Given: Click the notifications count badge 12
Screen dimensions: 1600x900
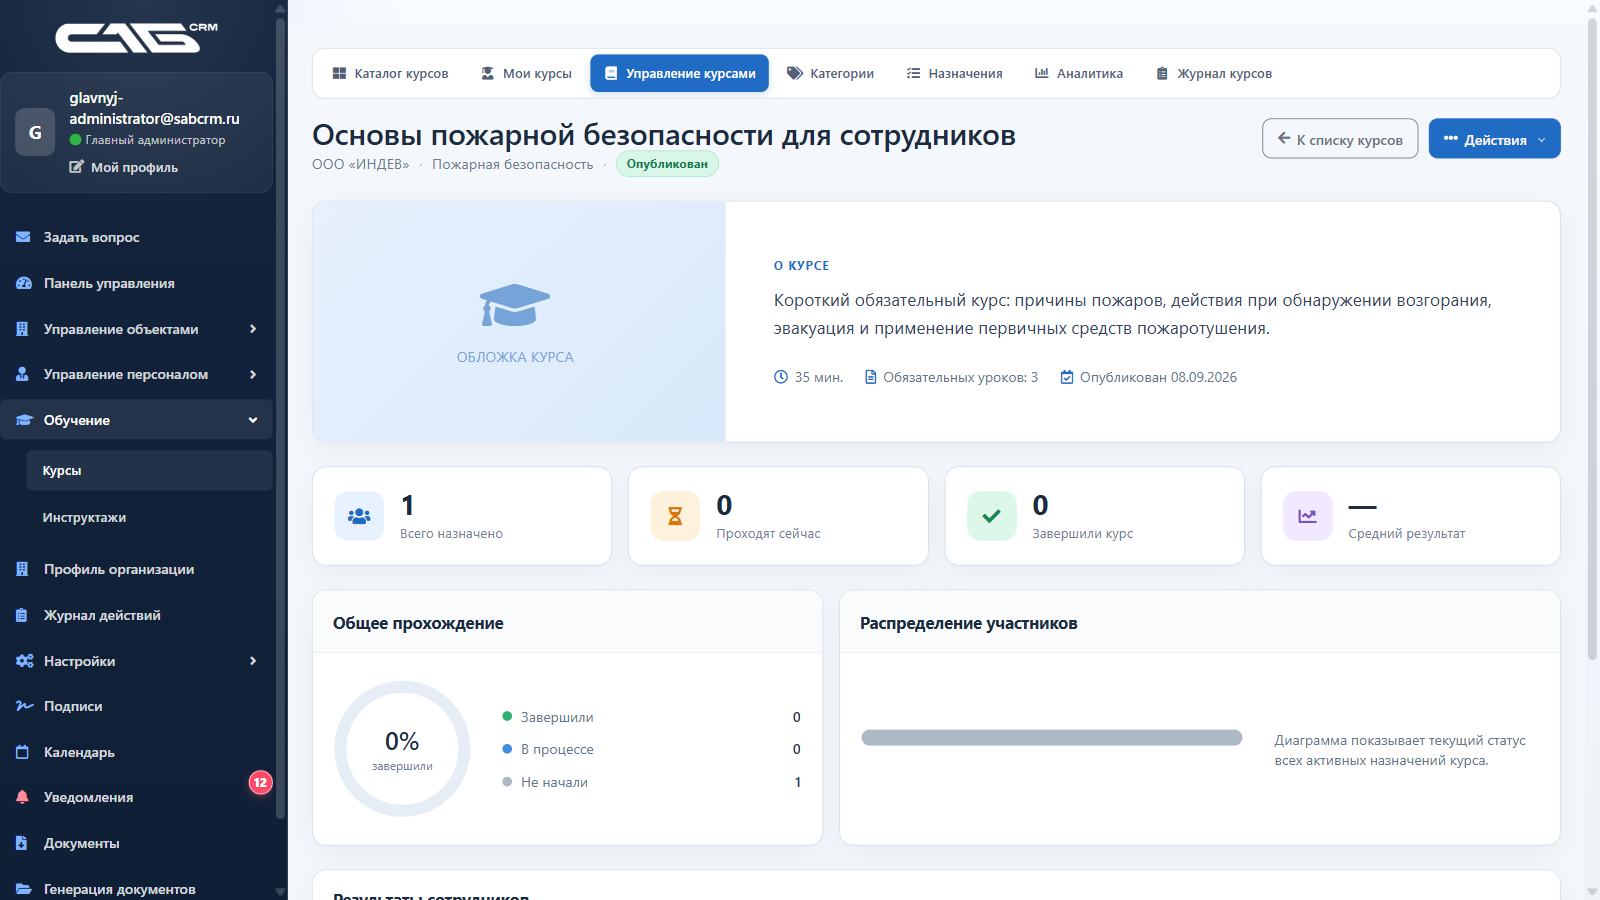Looking at the screenshot, I should (260, 782).
